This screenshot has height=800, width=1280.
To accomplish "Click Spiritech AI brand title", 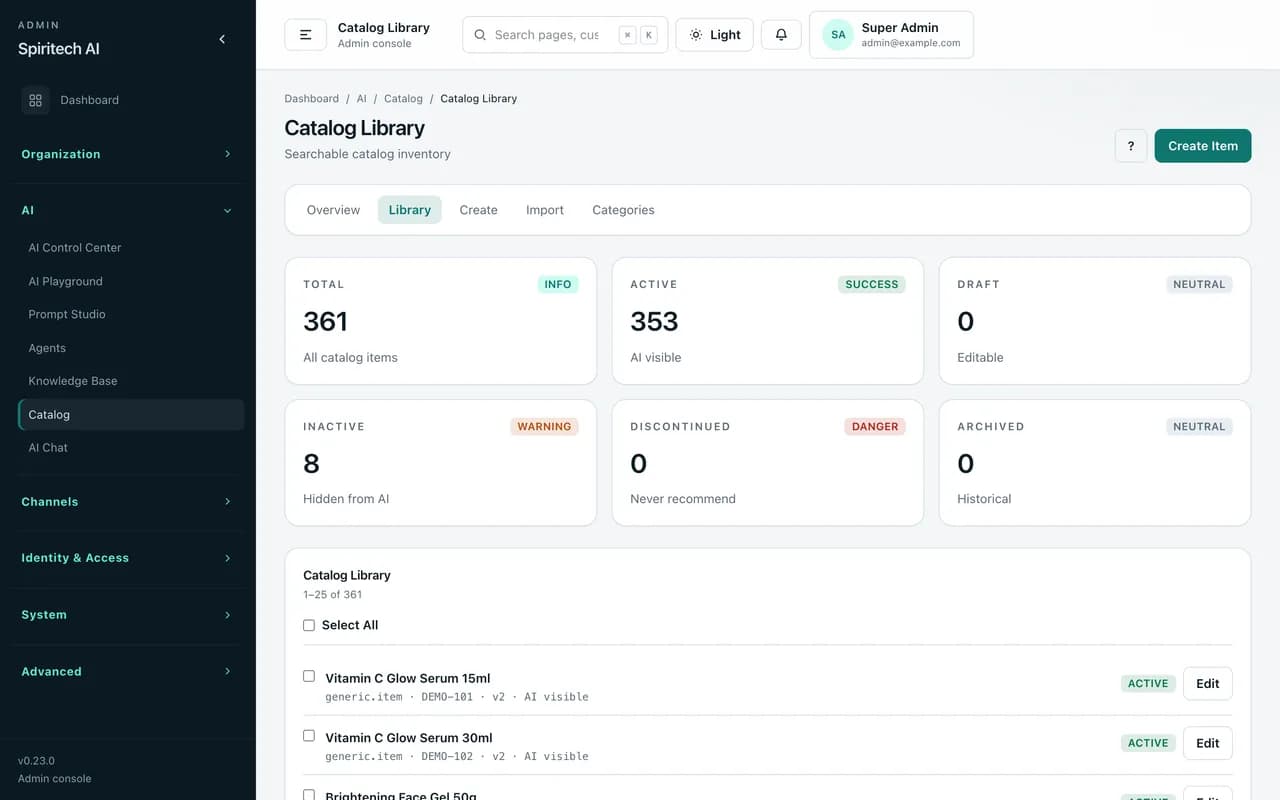I will click(x=59, y=49).
